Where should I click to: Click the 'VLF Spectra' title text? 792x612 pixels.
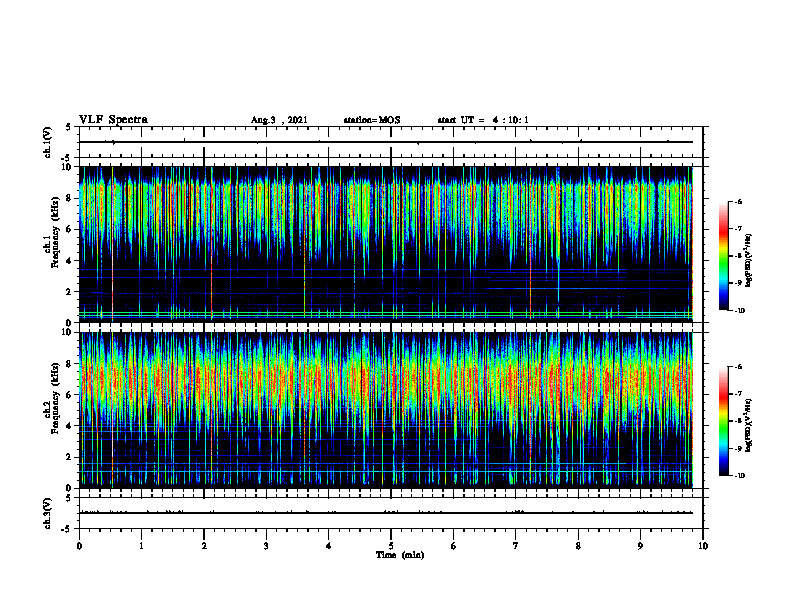pyautogui.click(x=113, y=119)
